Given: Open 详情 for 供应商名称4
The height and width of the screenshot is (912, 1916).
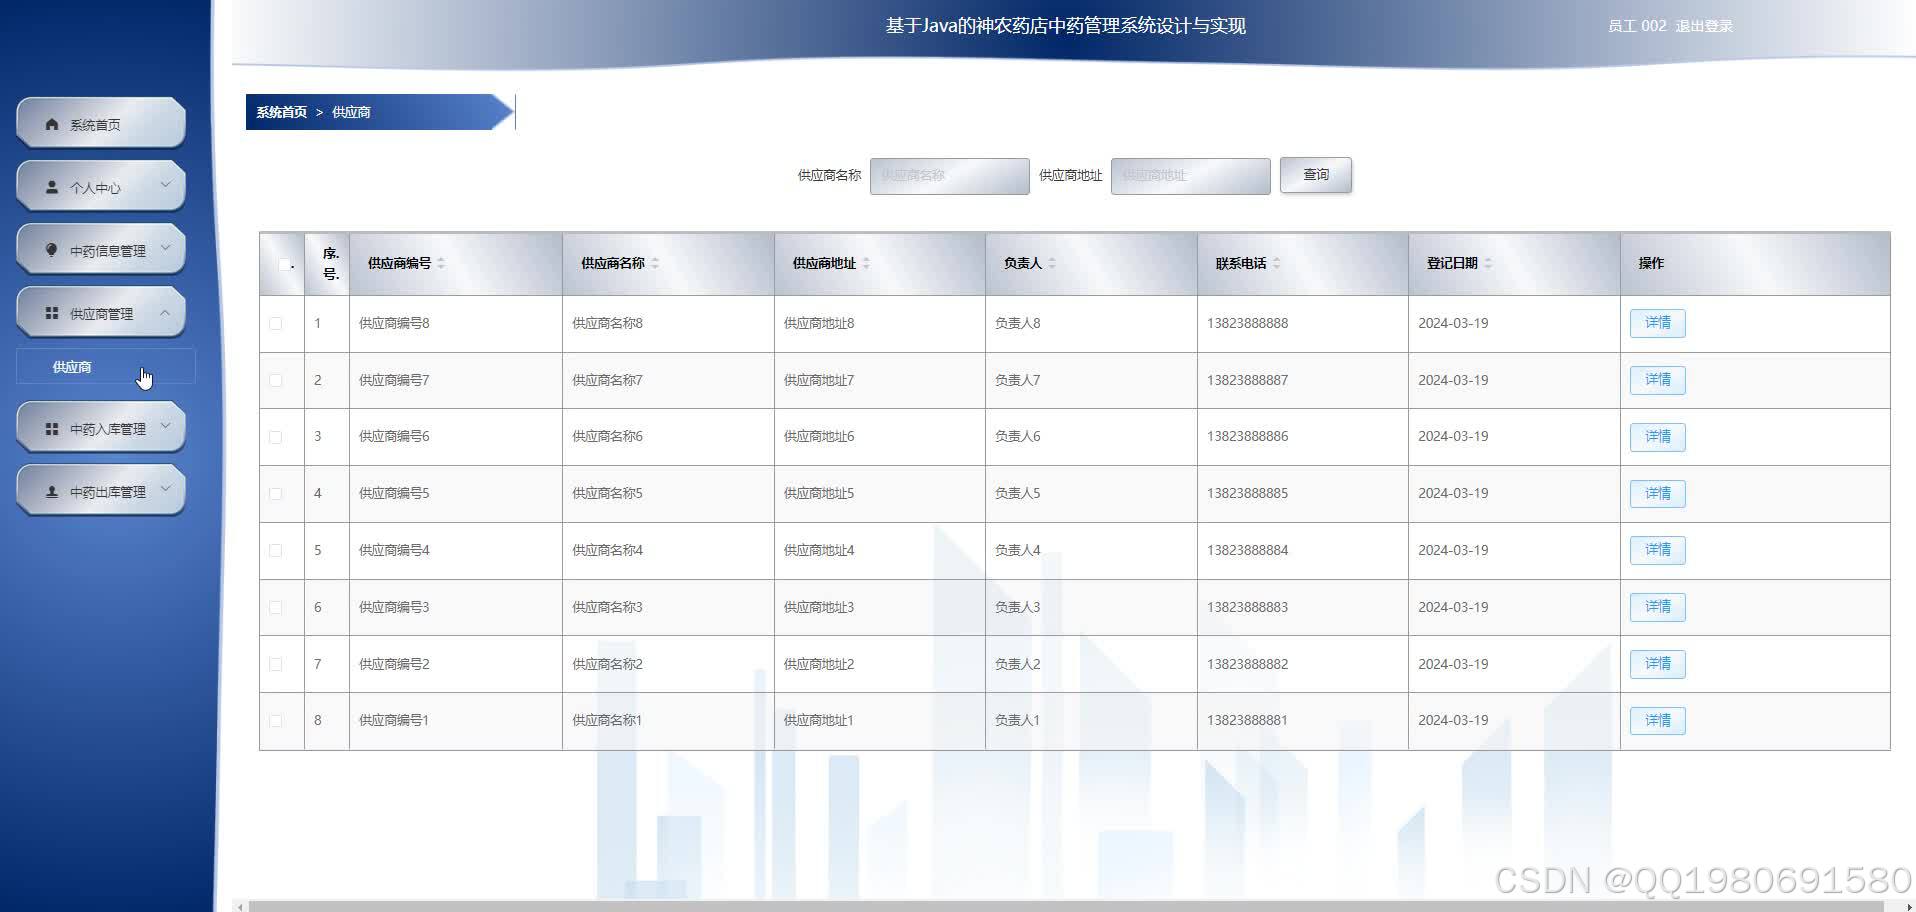Looking at the screenshot, I should (1657, 550).
